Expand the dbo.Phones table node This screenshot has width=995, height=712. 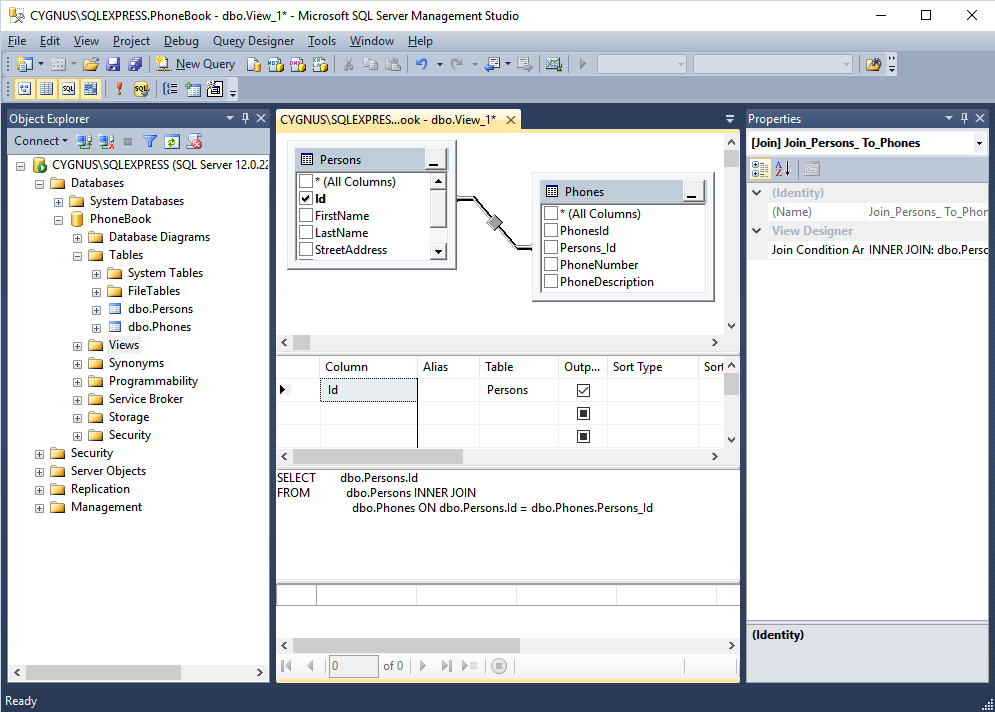[x=96, y=327]
